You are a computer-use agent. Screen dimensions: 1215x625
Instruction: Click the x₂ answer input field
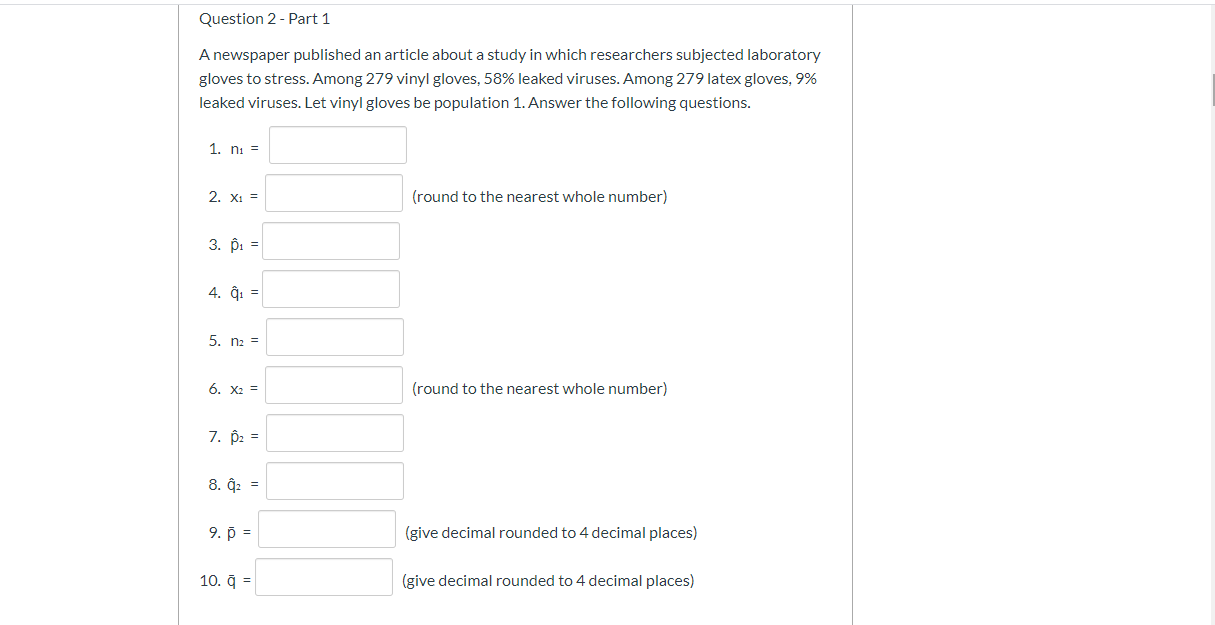tap(334, 384)
